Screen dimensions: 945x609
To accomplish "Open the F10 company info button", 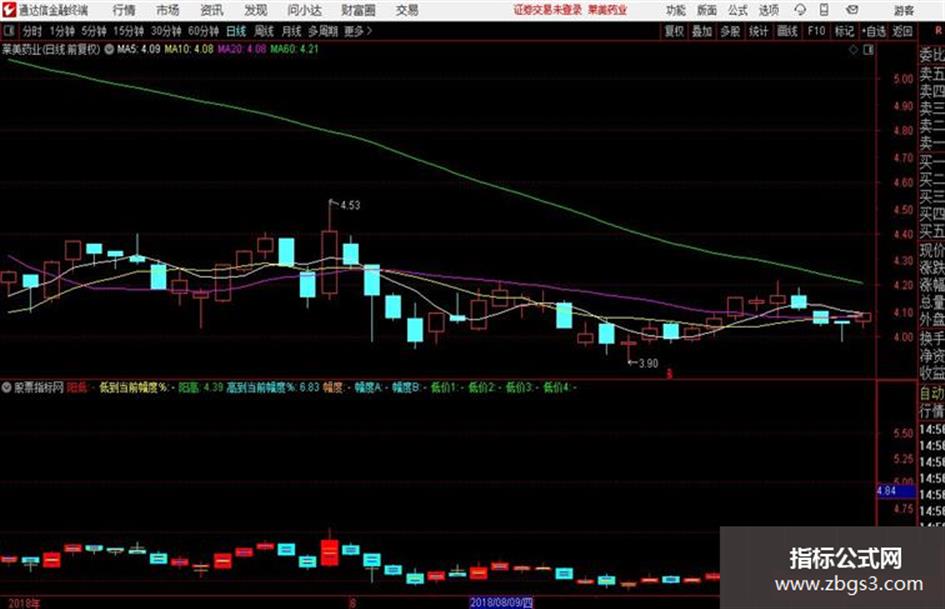I will tap(816, 31).
